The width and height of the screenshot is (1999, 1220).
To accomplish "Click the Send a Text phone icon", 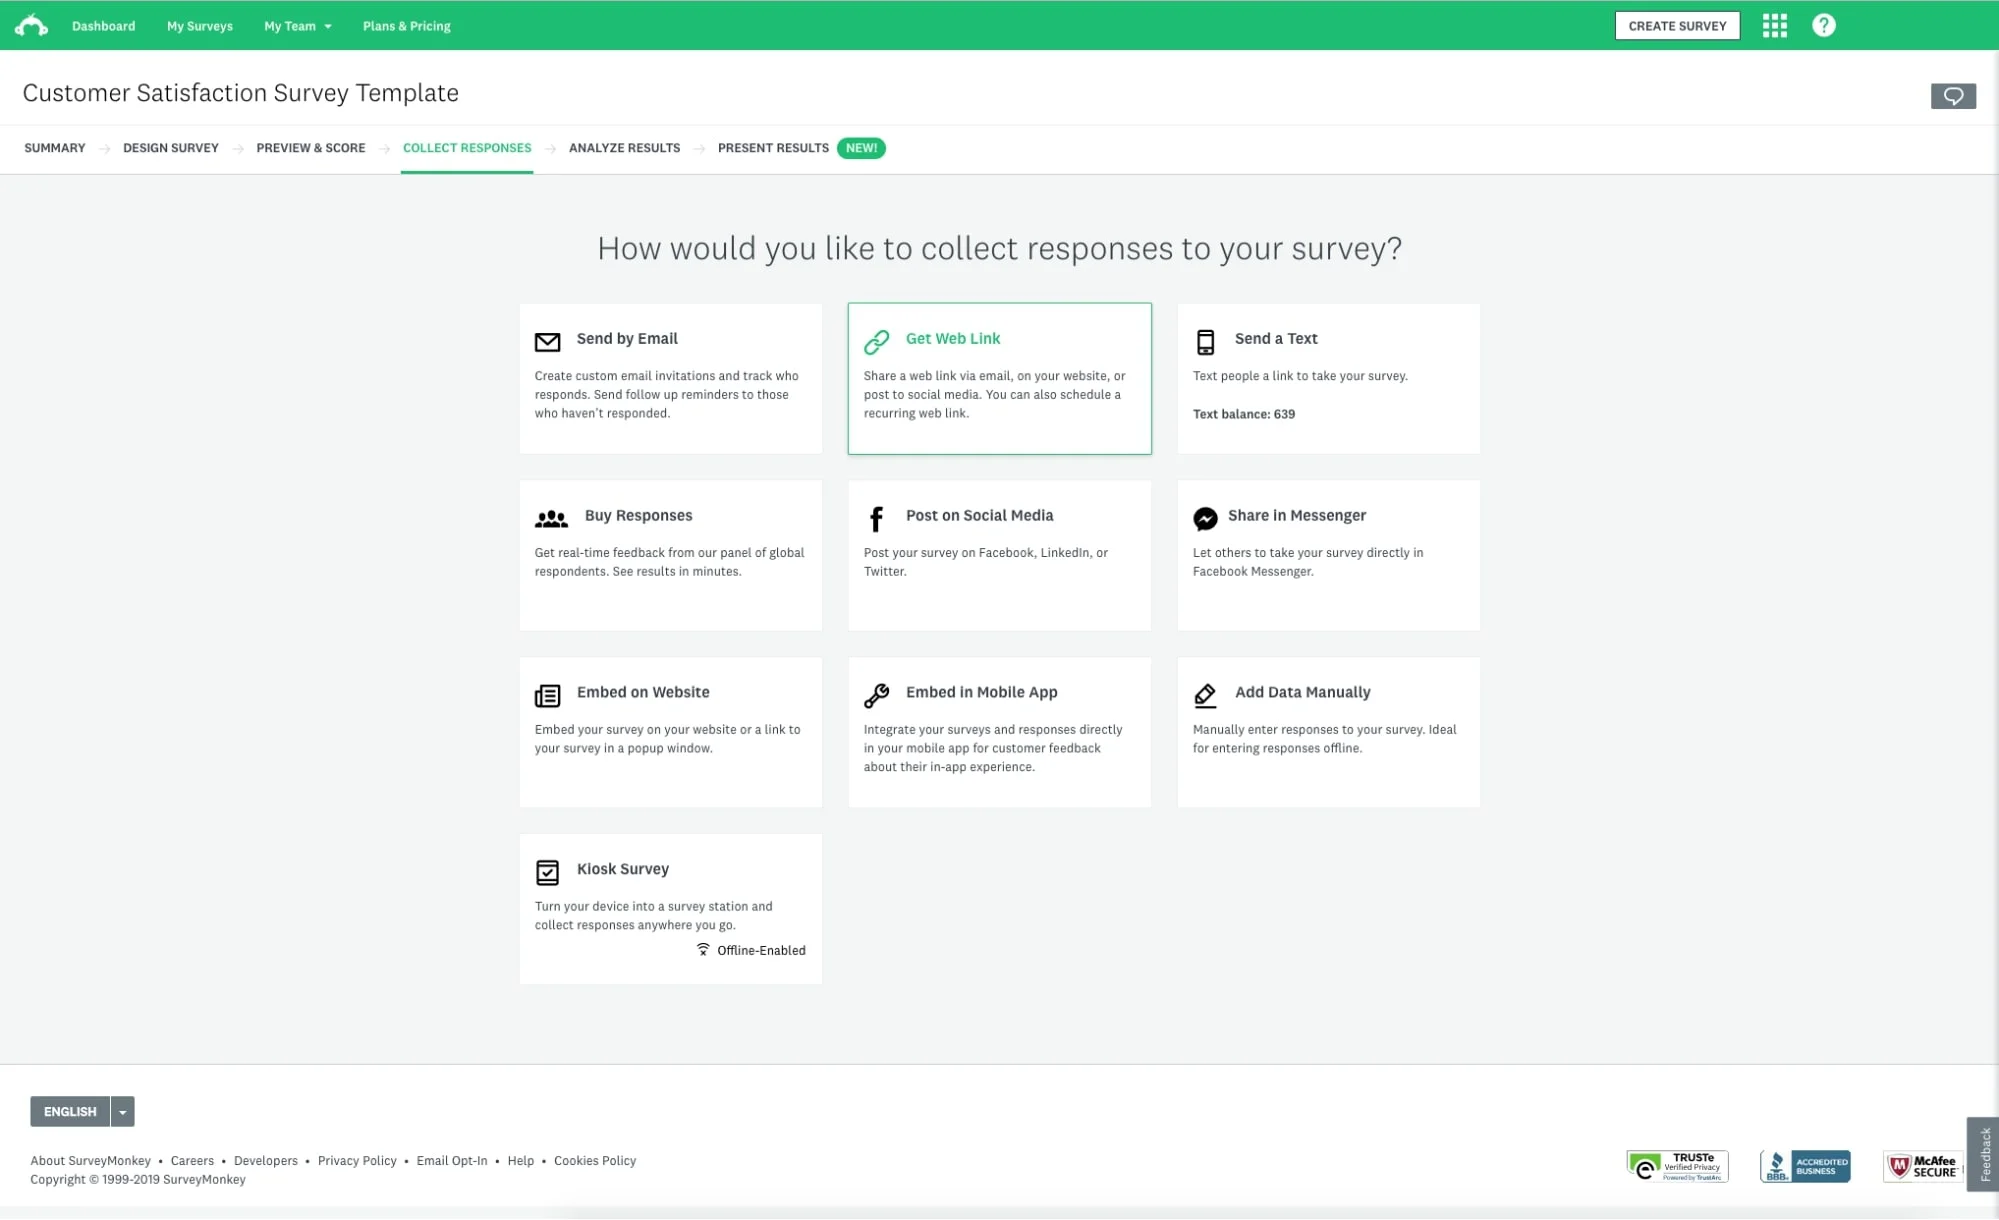I will tap(1206, 341).
